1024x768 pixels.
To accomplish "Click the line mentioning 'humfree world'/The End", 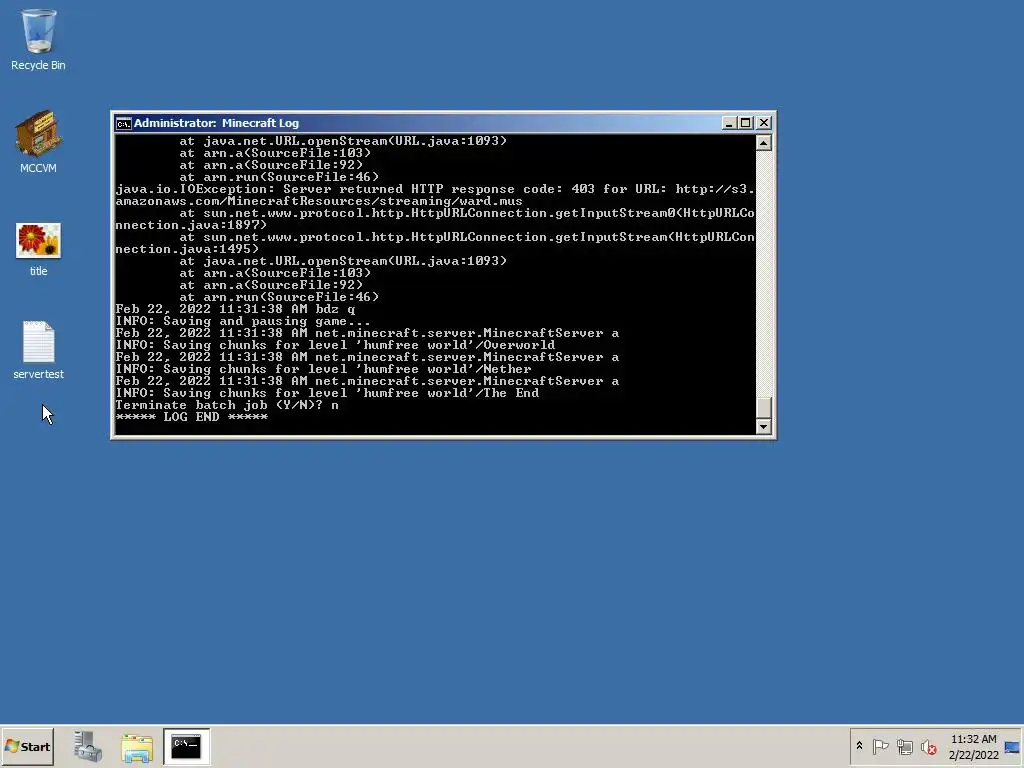I will click(327, 393).
